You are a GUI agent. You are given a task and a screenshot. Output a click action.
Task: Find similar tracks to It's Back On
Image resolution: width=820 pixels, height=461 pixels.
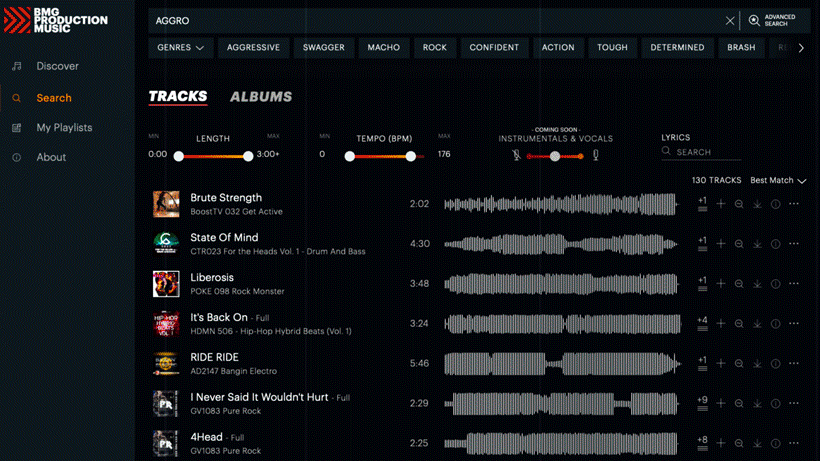[739, 324]
